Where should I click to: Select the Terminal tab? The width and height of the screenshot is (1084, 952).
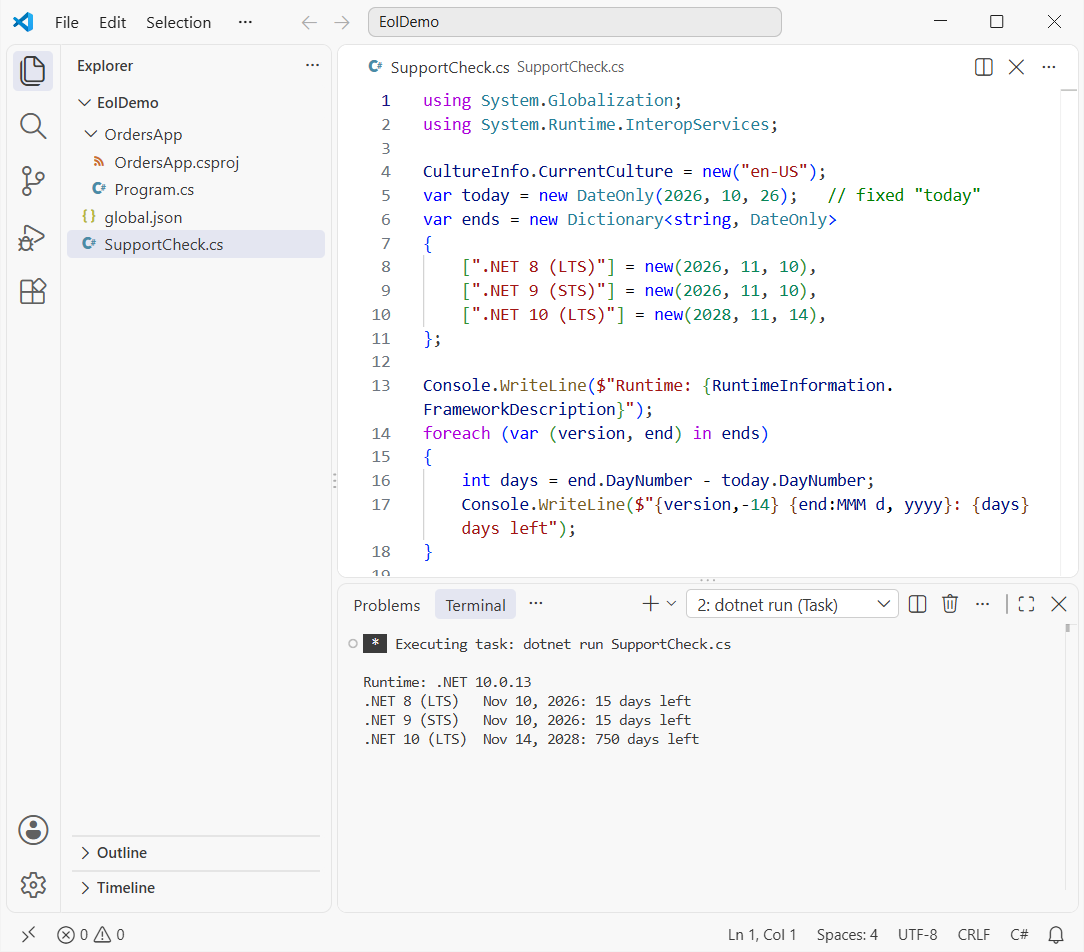pos(475,605)
